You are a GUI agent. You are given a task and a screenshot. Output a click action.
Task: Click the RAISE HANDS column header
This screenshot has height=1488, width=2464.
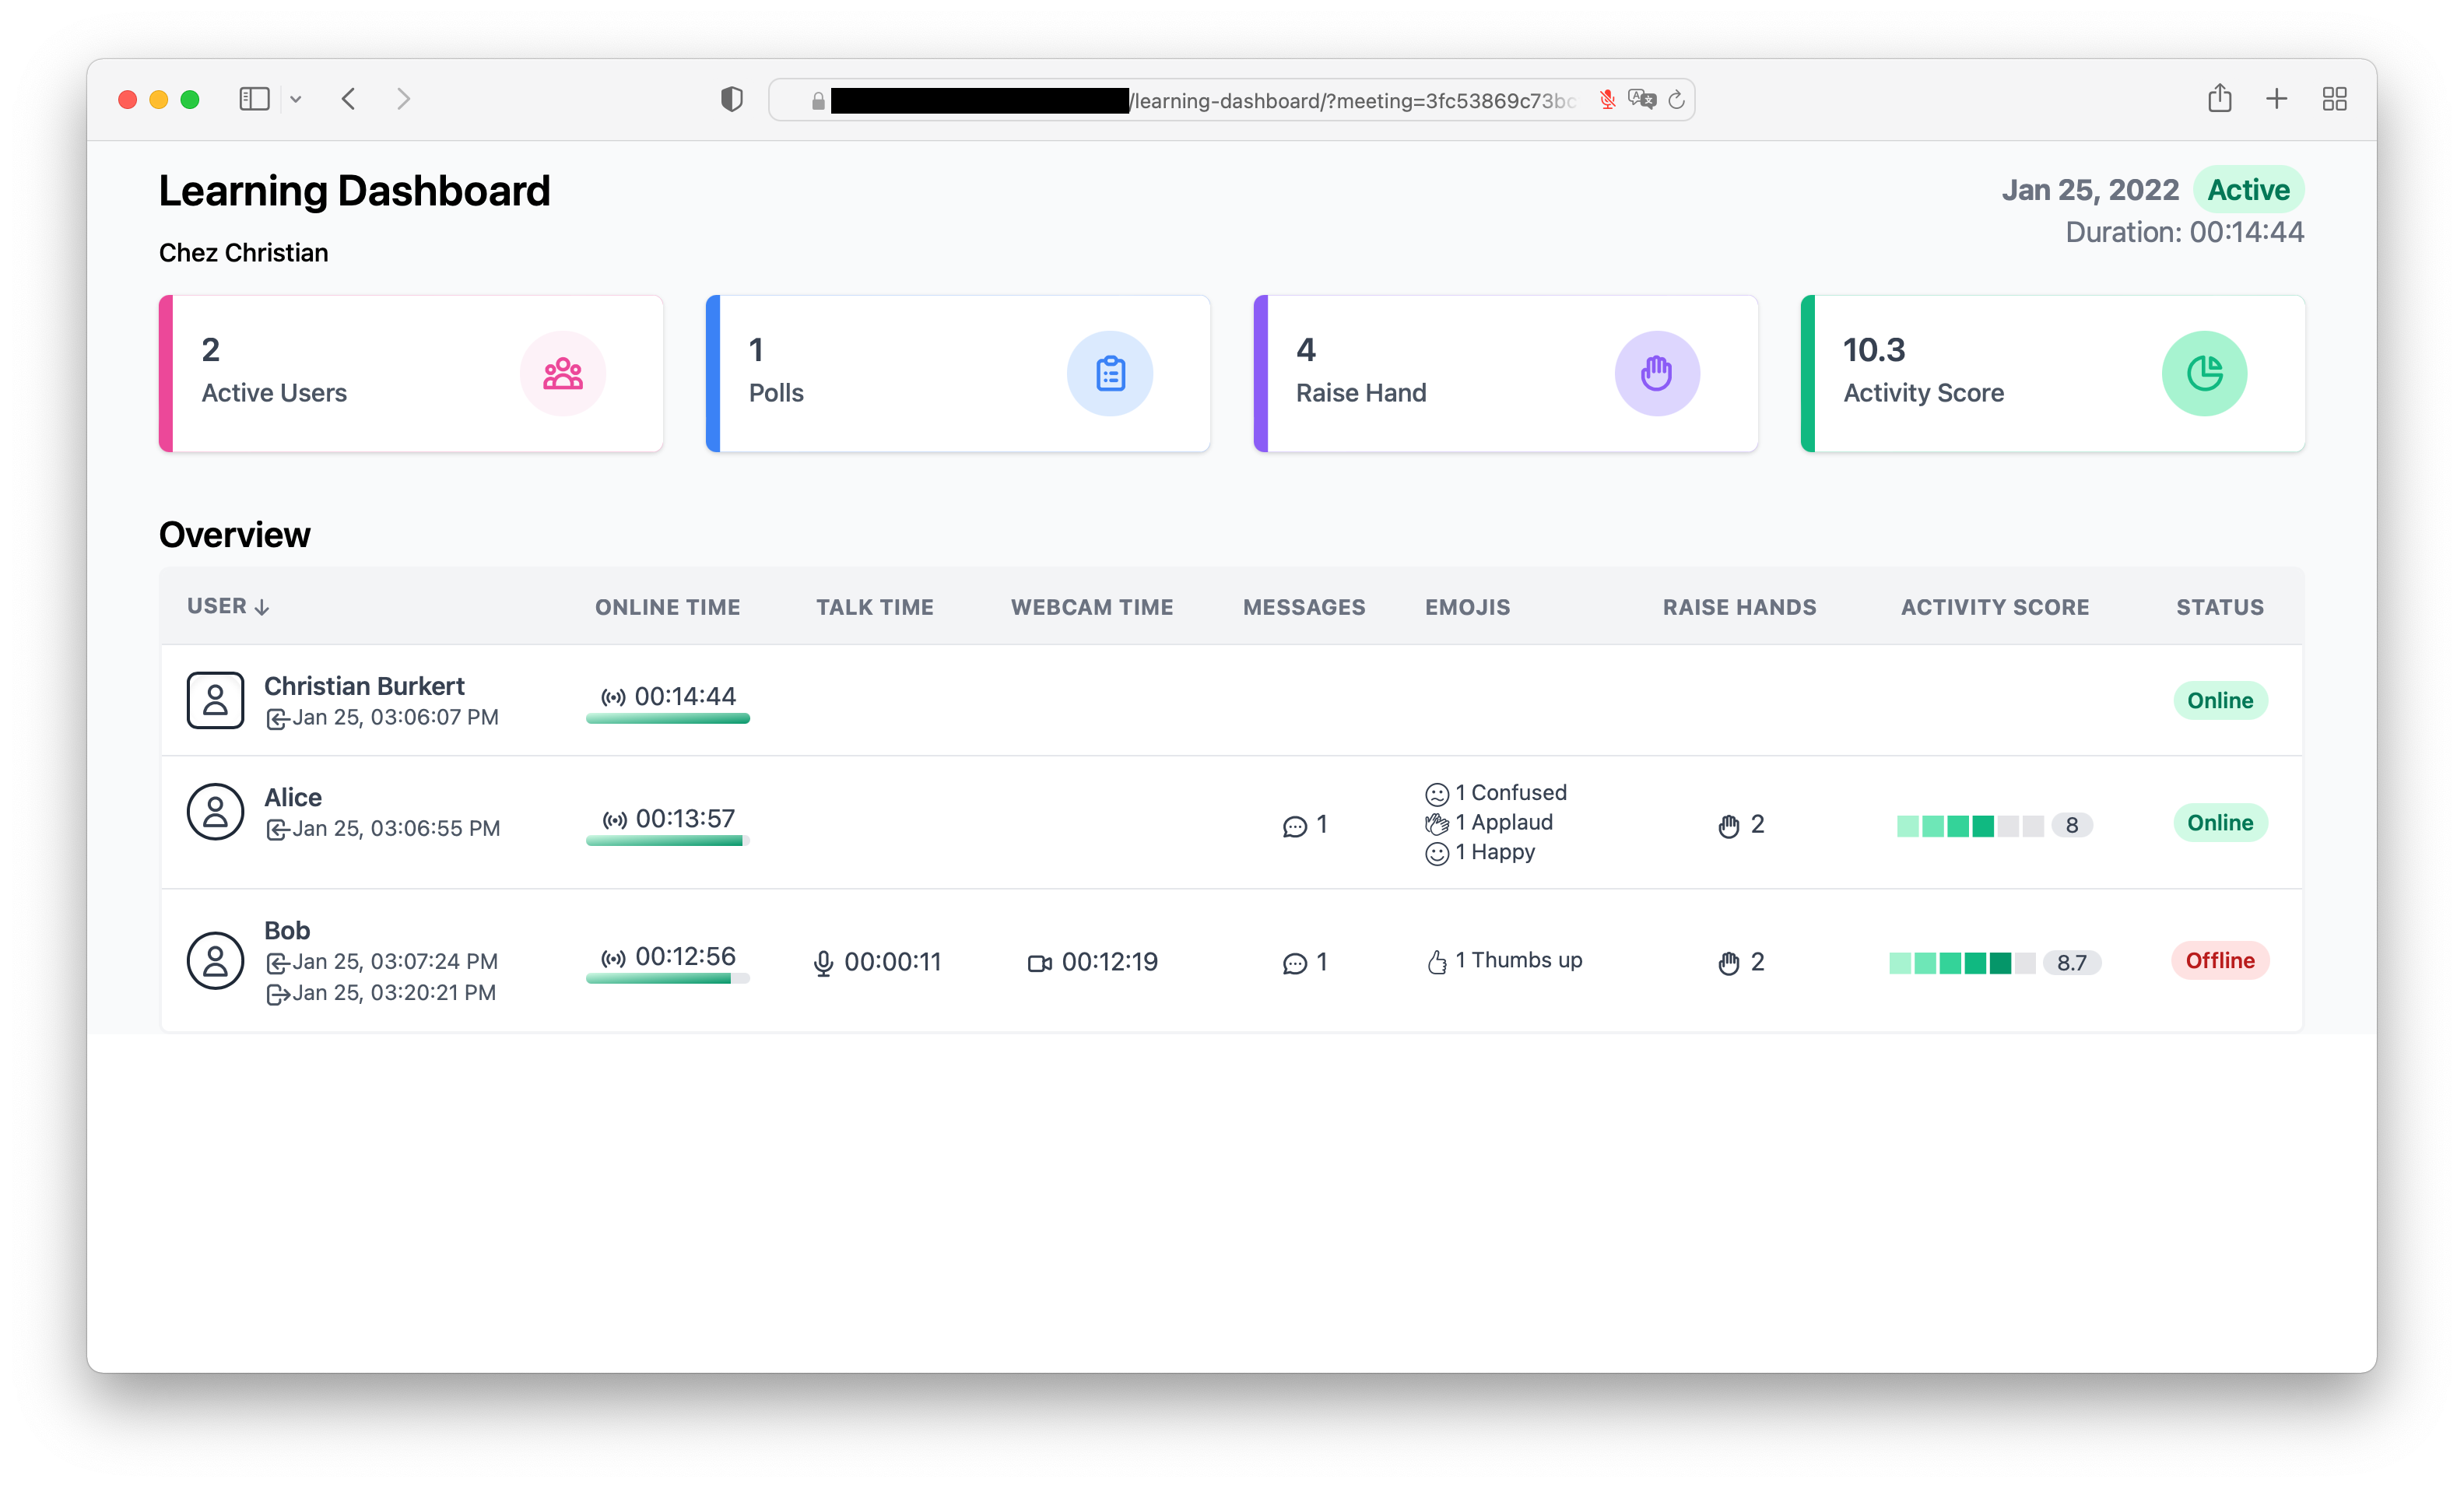(1740, 607)
